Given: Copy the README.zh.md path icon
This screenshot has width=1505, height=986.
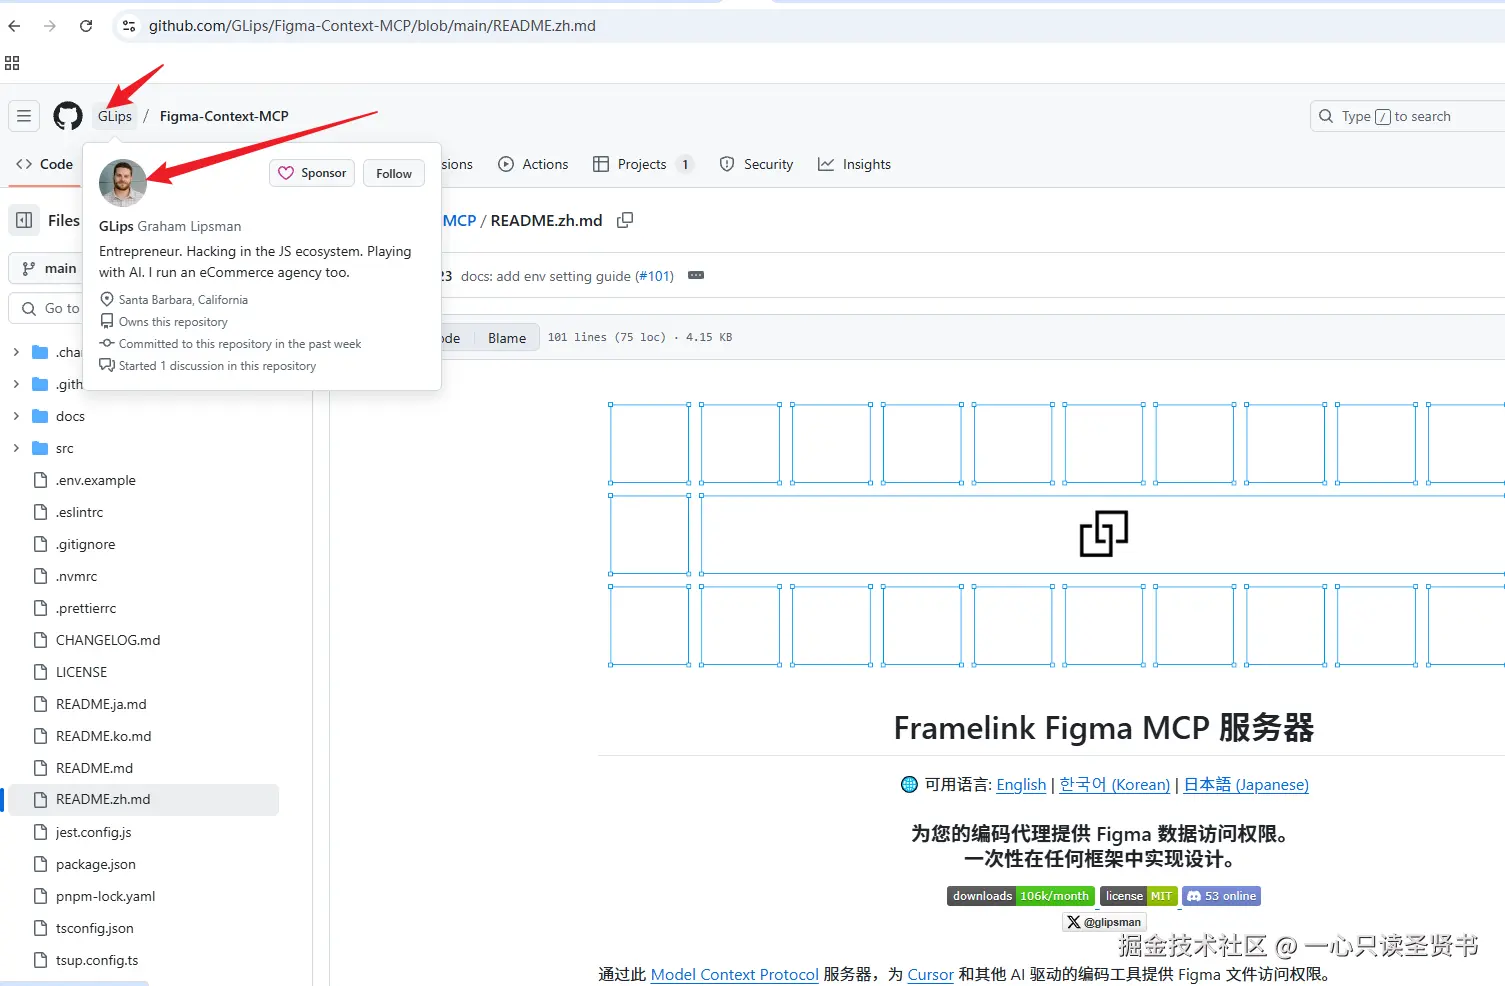Looking at the screenshot, I should click(625, 220).
